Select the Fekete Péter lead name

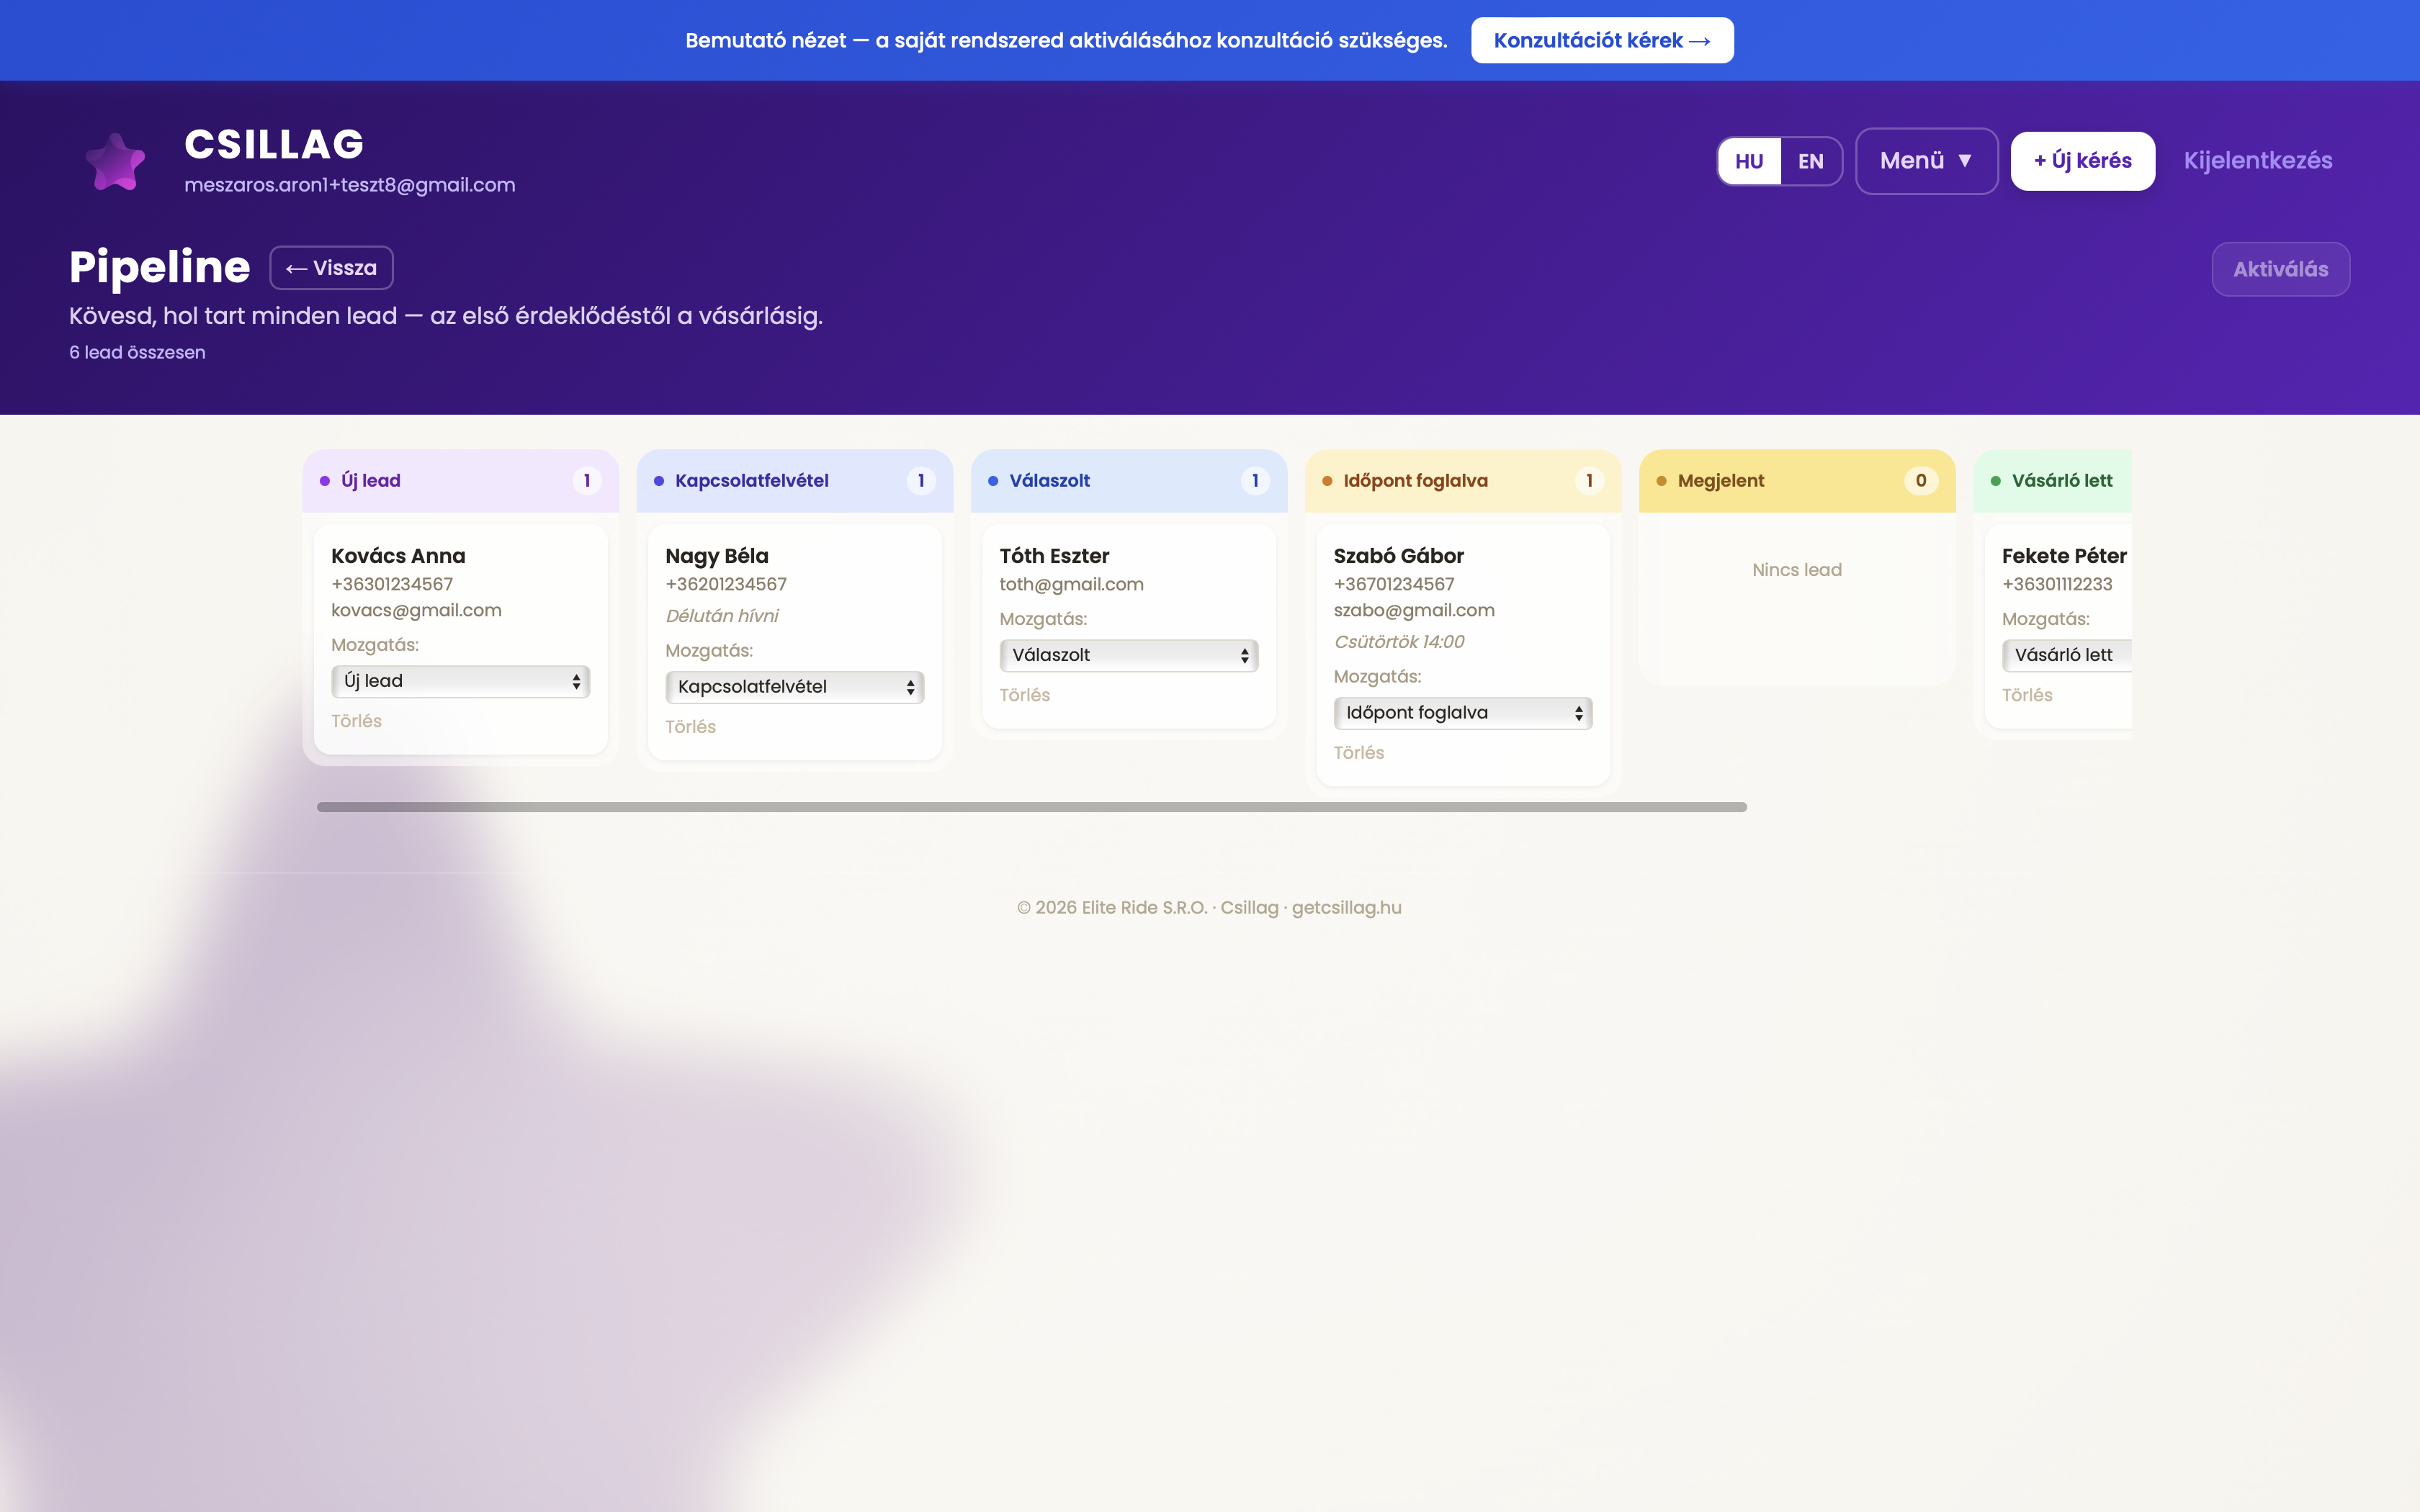point(2064,556)
